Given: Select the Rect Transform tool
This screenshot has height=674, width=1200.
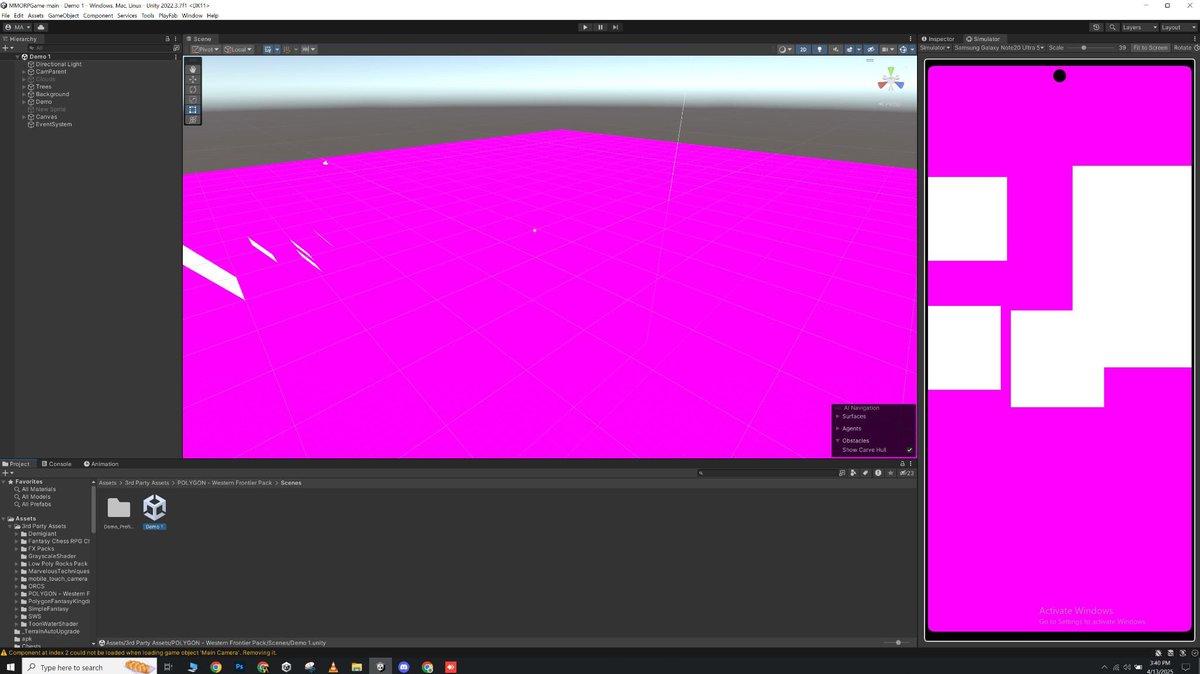Looking at the screenshot, I should [x=192, y=110].
